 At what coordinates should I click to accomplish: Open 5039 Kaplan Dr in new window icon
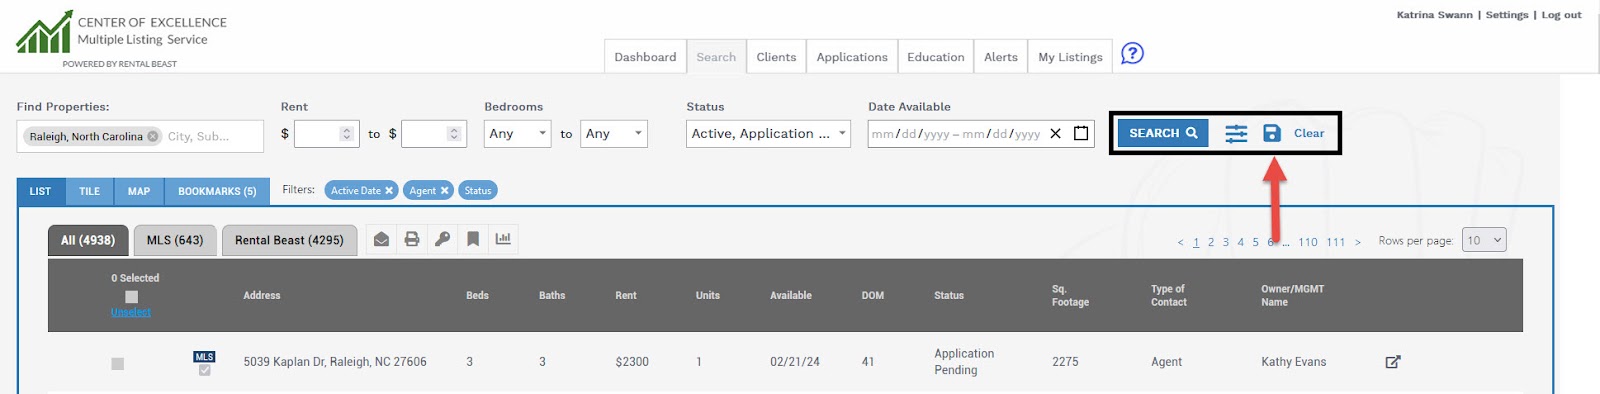(1393, 362)
